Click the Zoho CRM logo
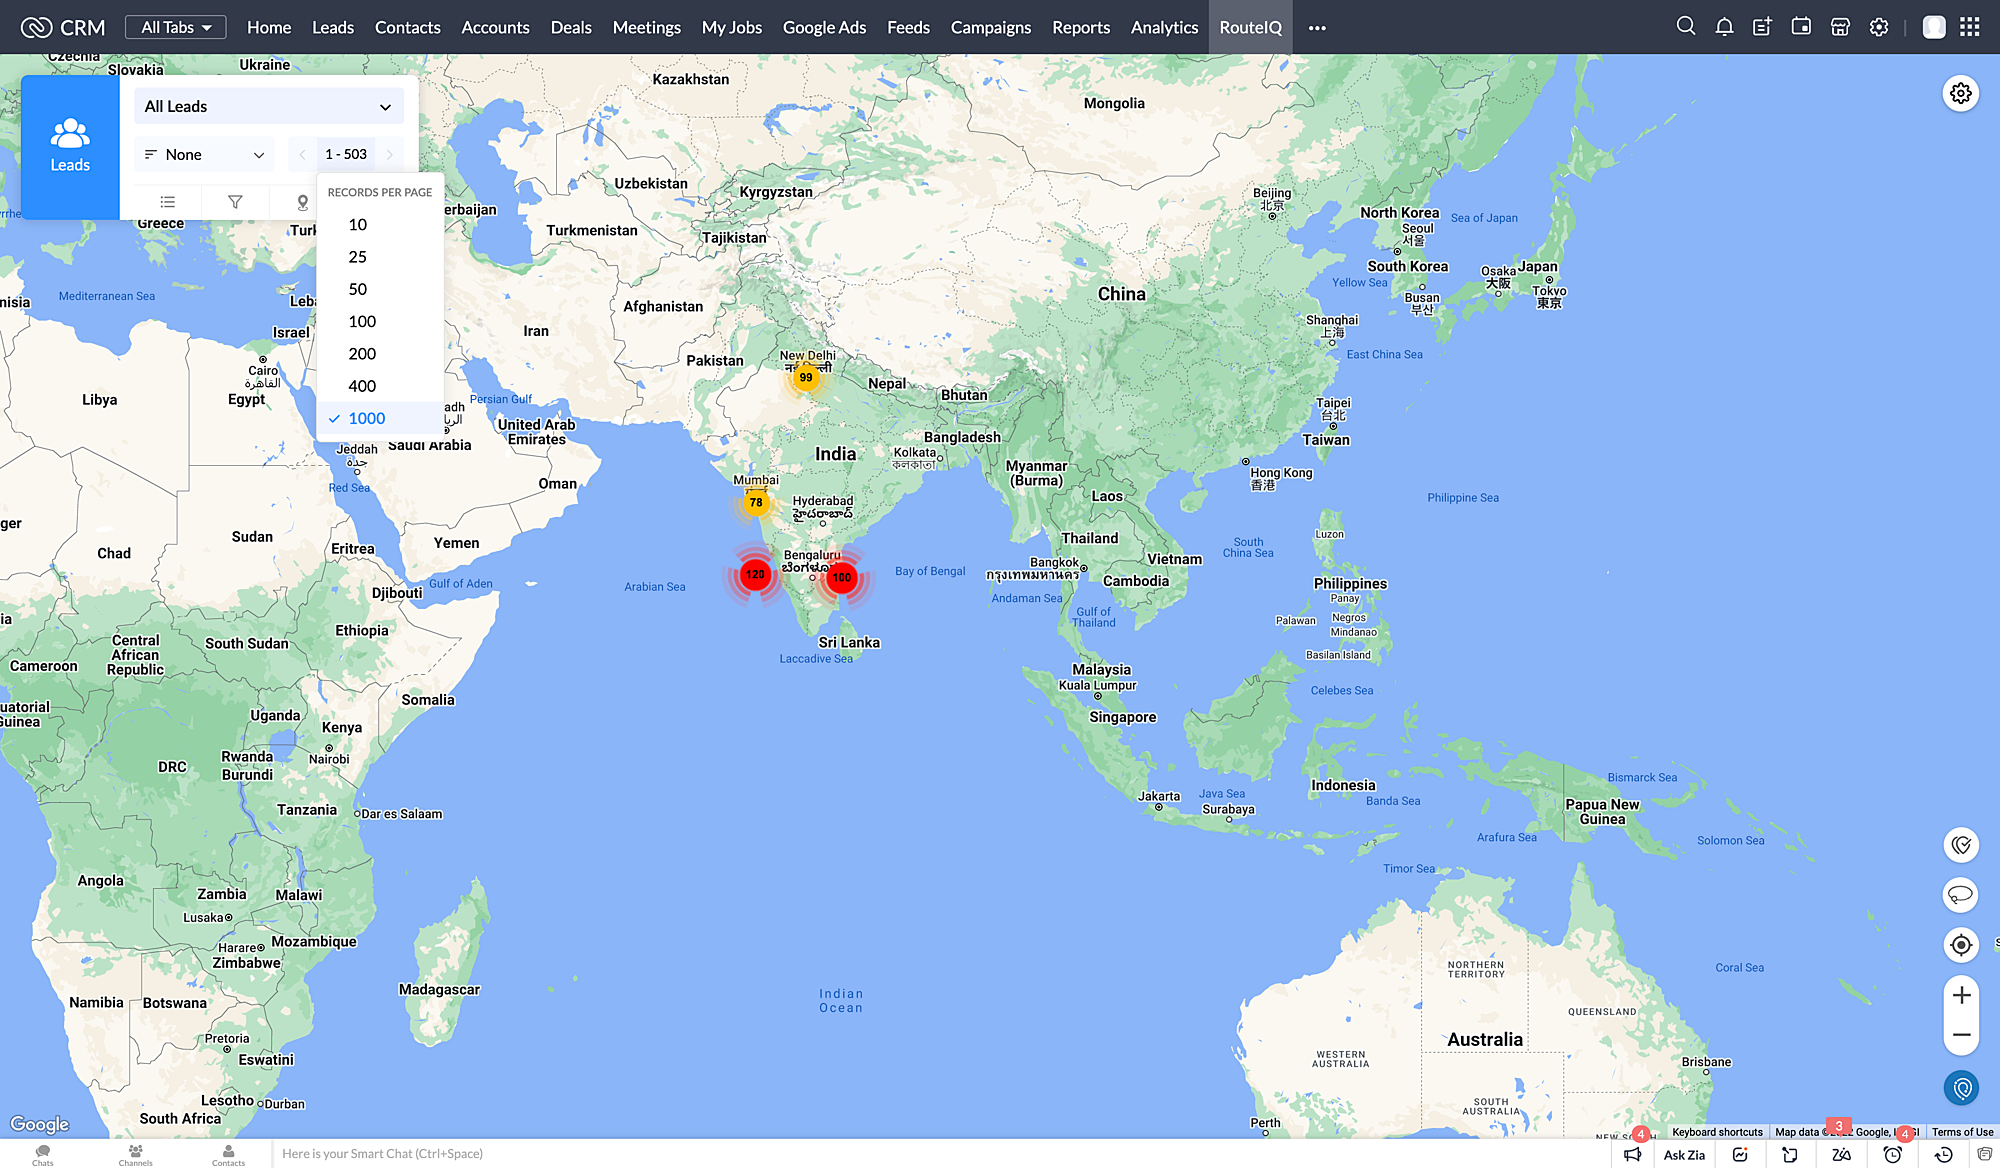Image resolution: width=2000 pixels, height=1168 pixels. [62, 27]
